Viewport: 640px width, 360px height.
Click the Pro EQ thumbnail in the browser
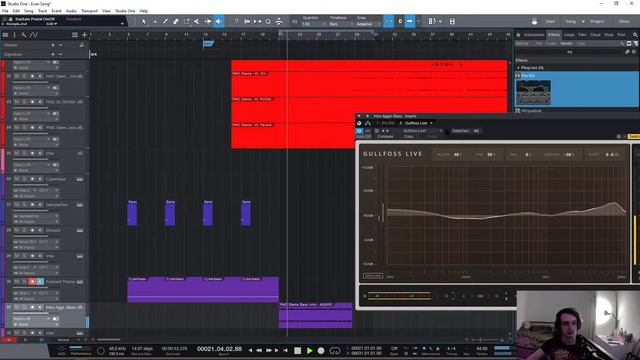[x=533, y=93]
